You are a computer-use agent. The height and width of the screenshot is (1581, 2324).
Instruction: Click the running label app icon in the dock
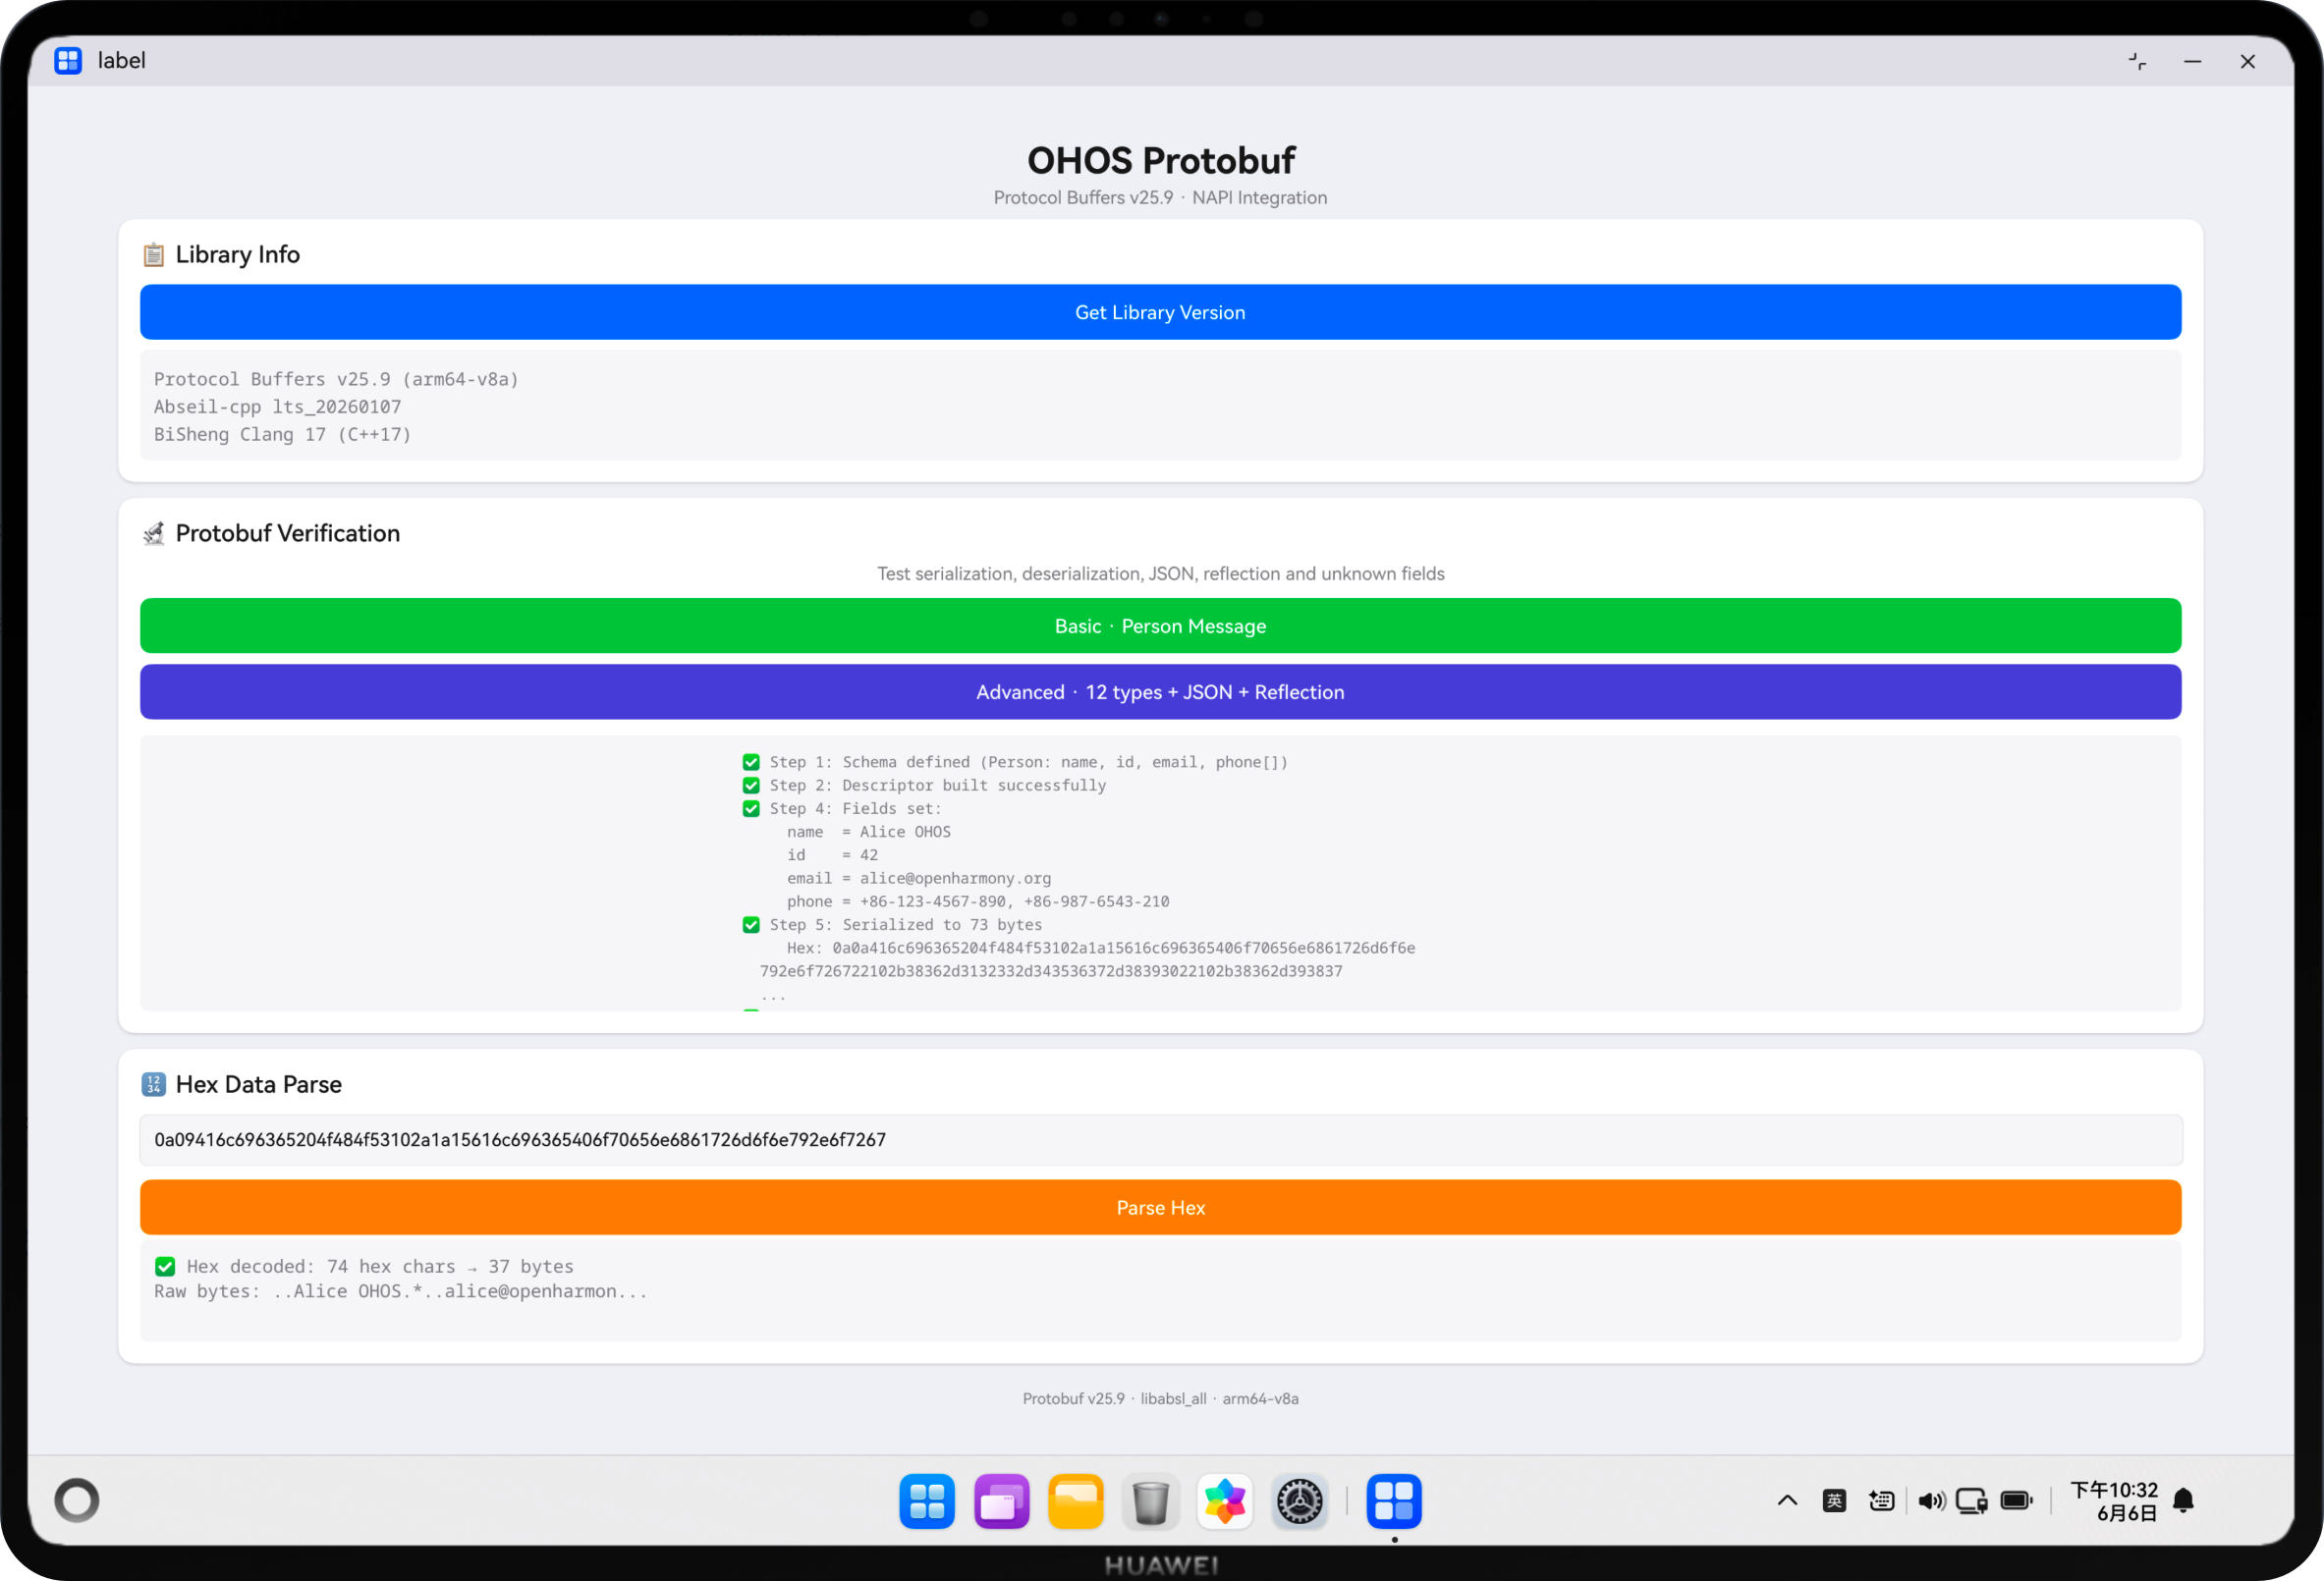(1394, 1501)
